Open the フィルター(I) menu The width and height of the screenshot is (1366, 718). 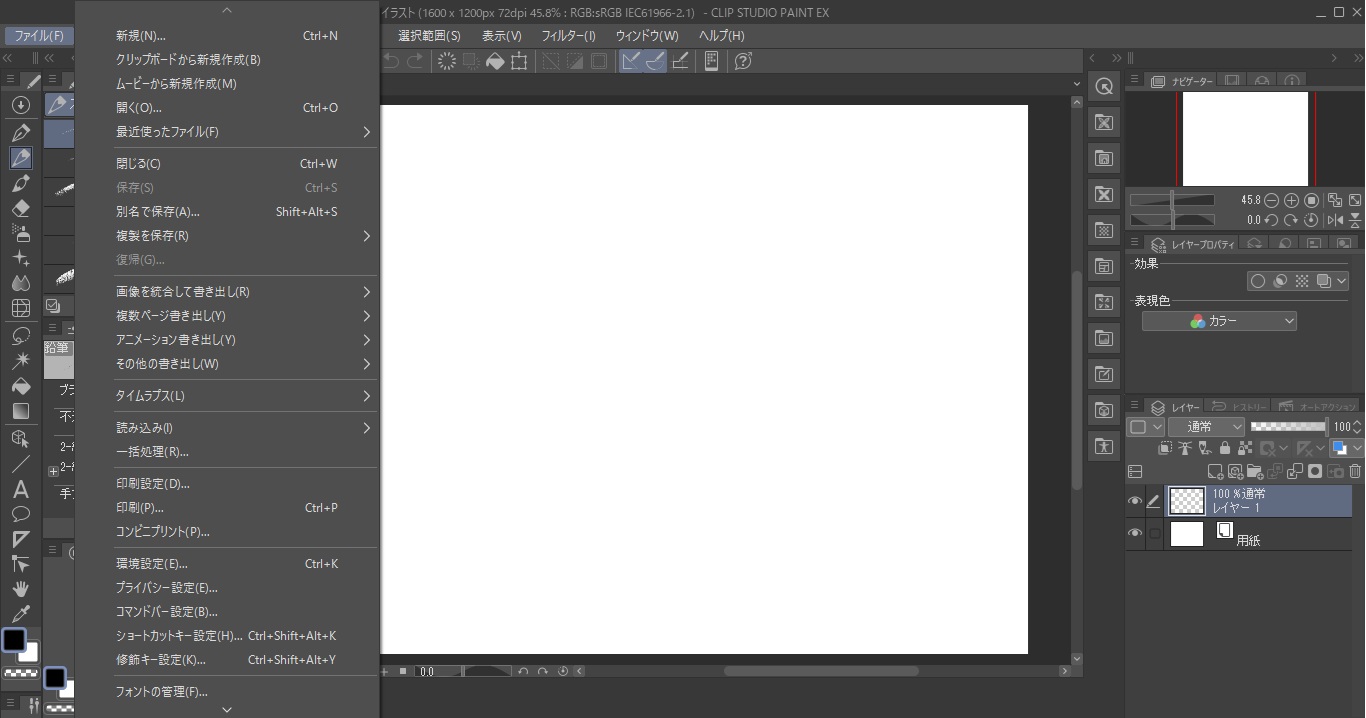point(568,36)
